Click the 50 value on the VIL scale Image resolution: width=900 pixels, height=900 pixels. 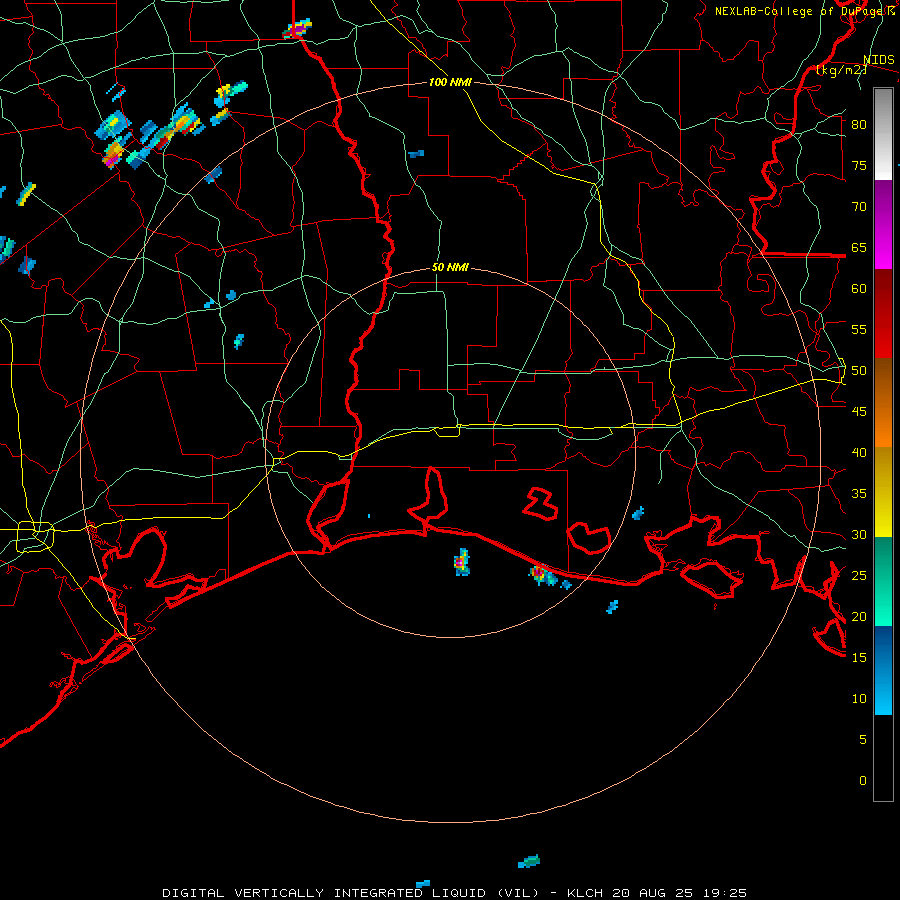(859, 370)
